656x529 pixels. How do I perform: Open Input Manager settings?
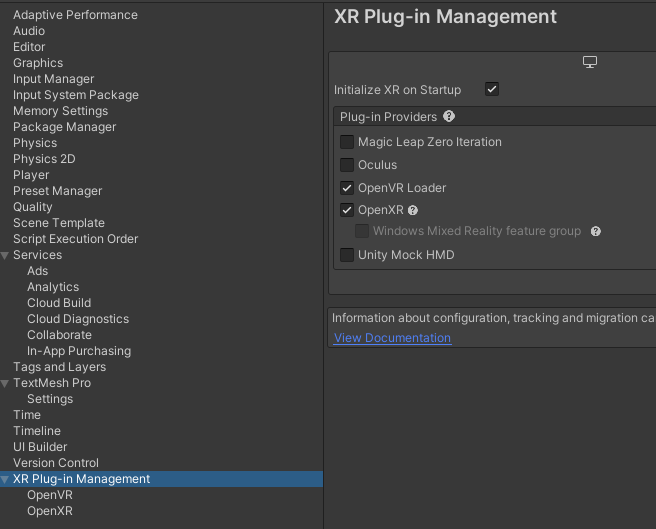click(54, 79)
